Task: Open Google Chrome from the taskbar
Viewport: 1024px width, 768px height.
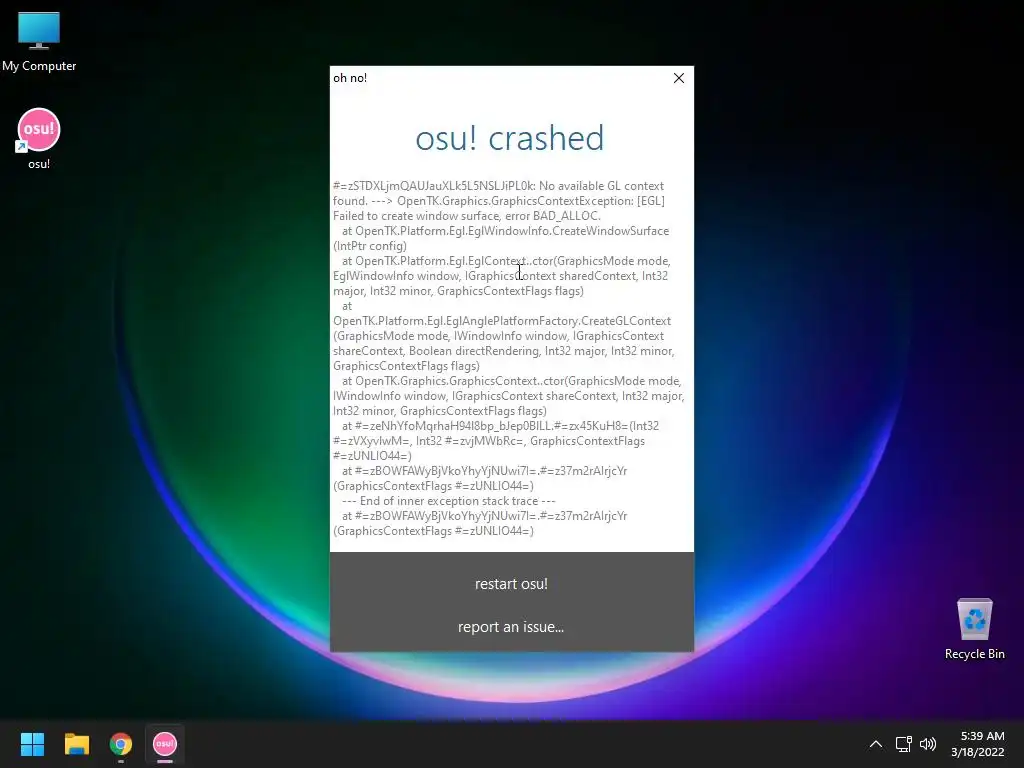Action: click(121, 744)
